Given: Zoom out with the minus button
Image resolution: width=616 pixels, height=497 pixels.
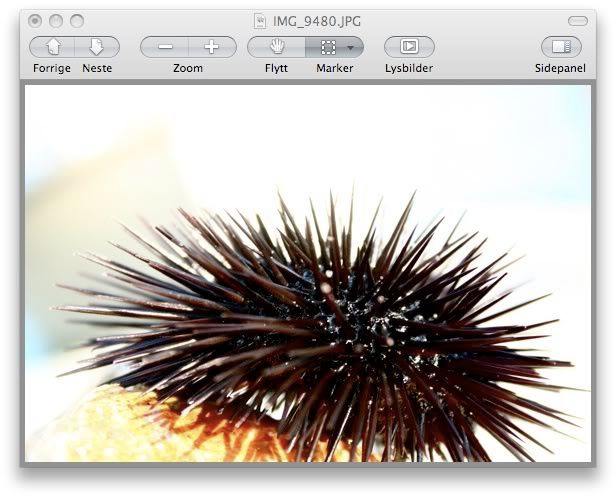Looking at the screenshot, I should tap(165, 47).
